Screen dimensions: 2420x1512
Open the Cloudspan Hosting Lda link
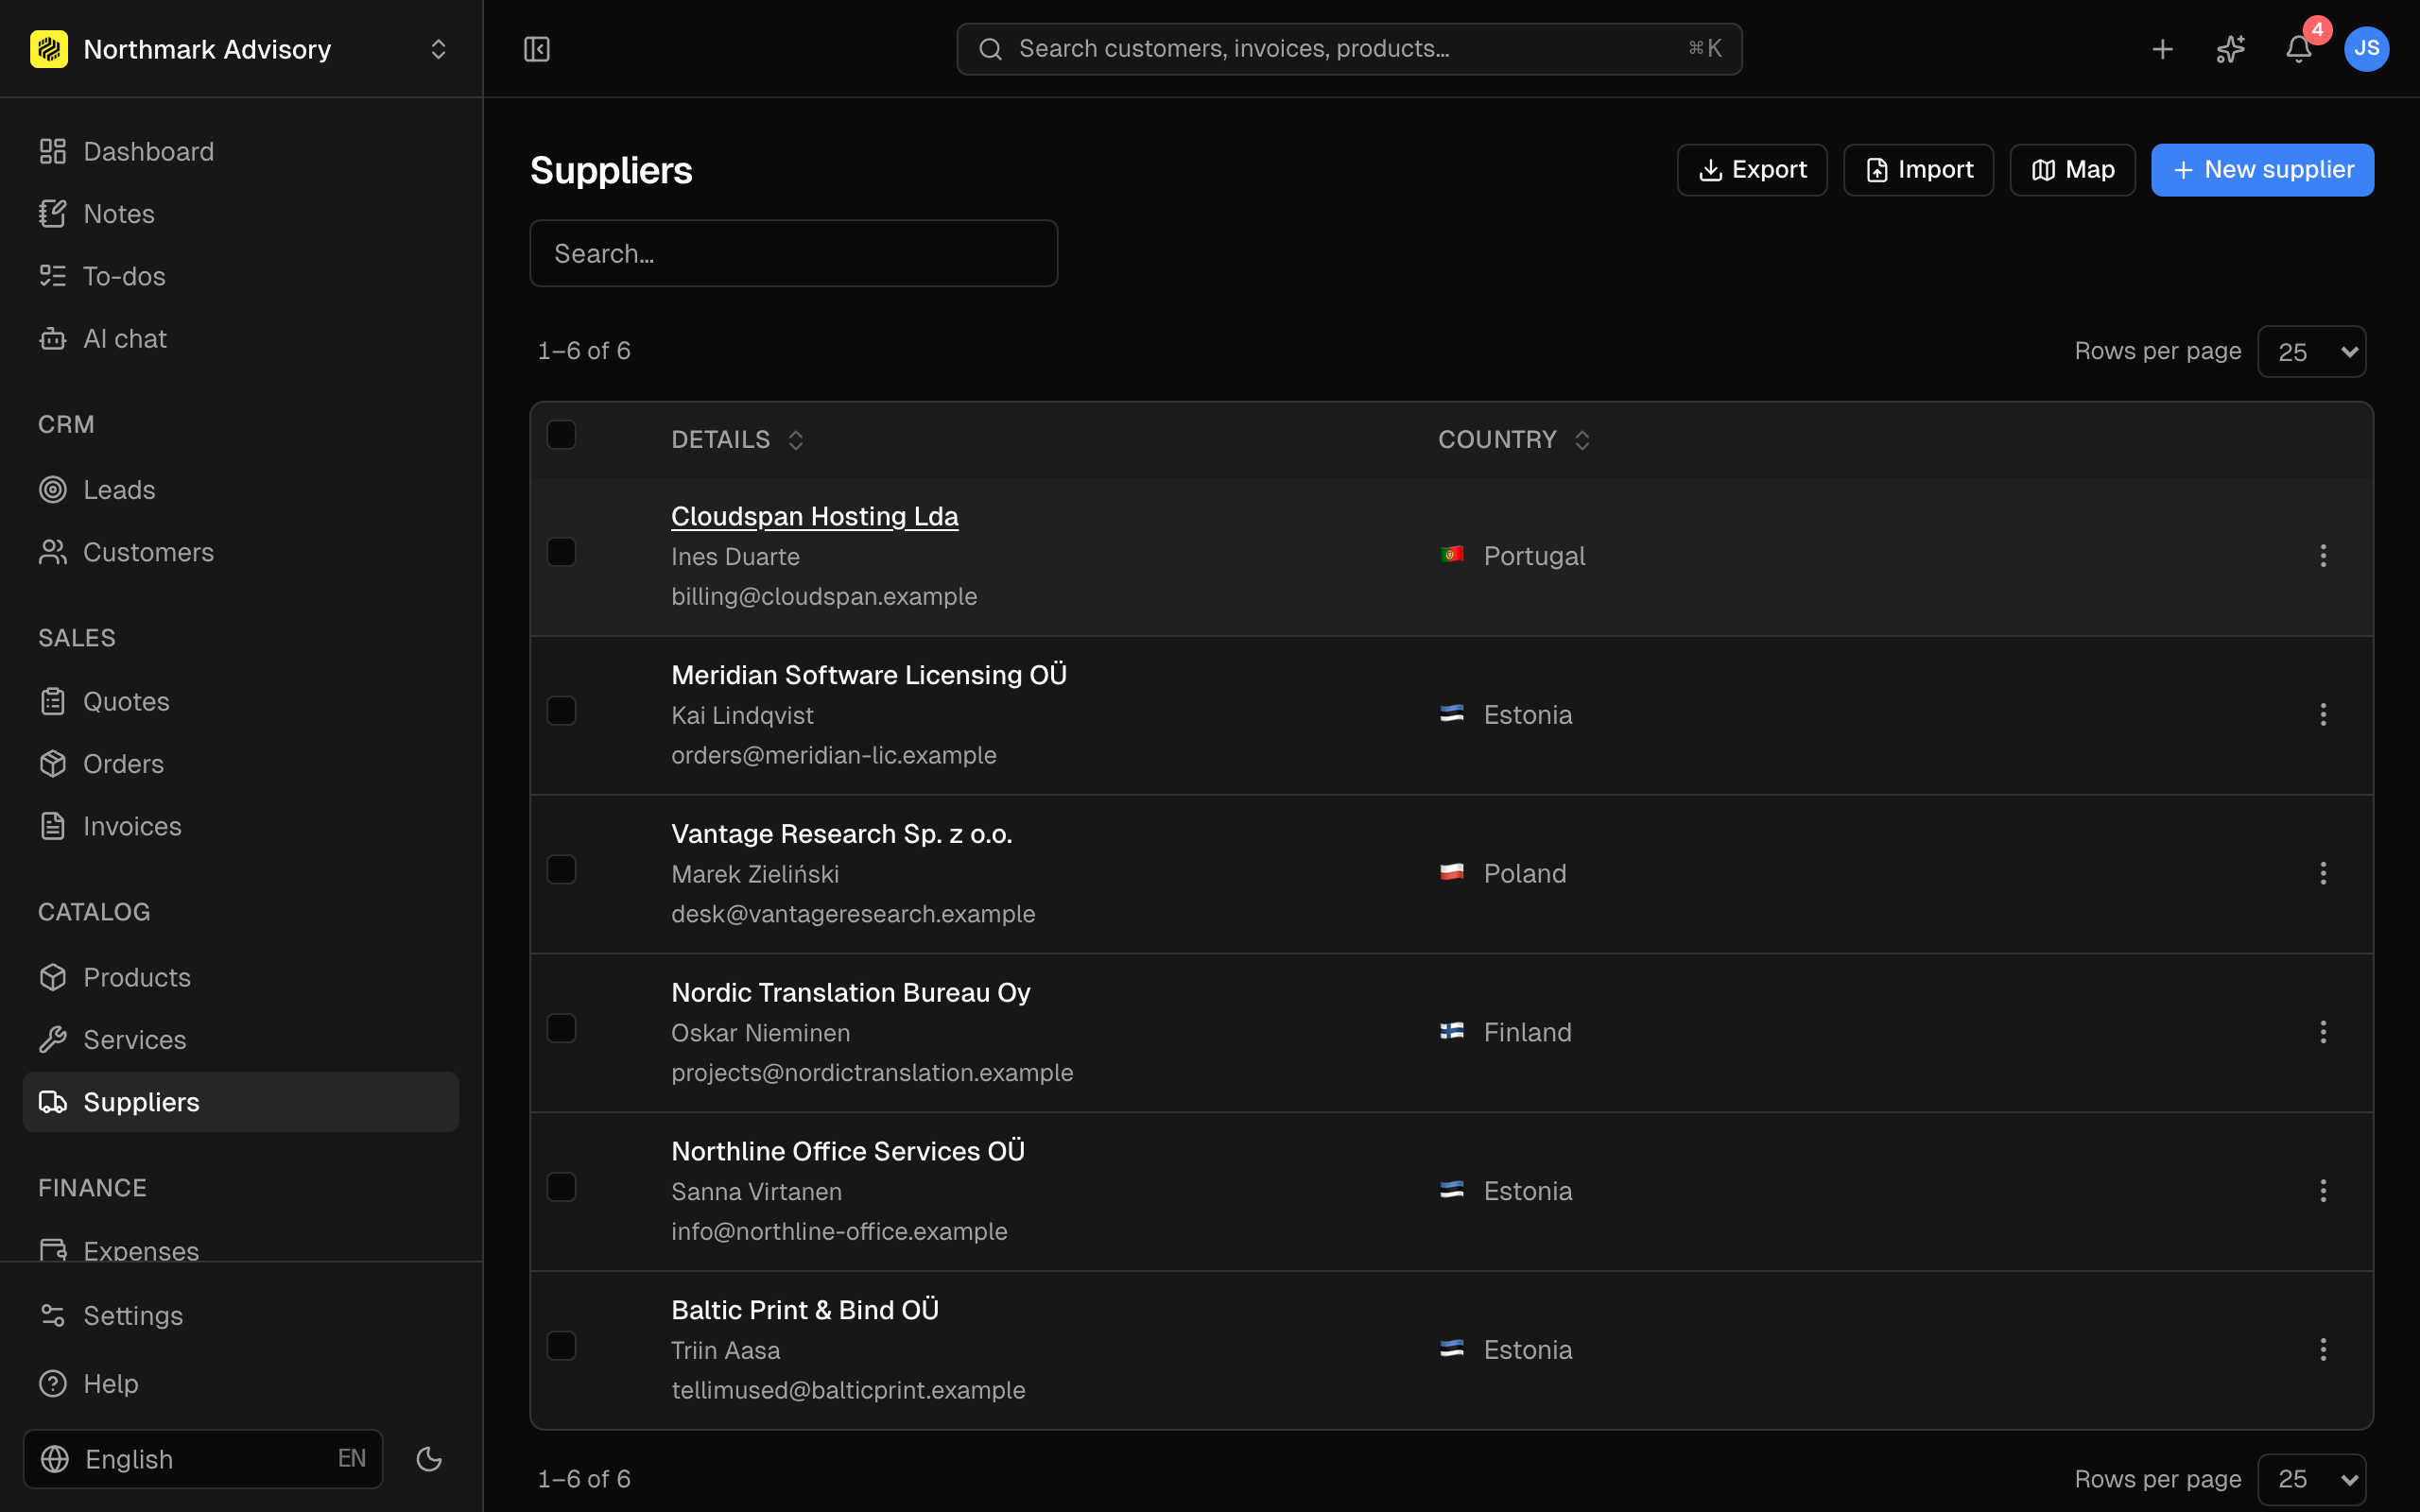pos(814,516)
